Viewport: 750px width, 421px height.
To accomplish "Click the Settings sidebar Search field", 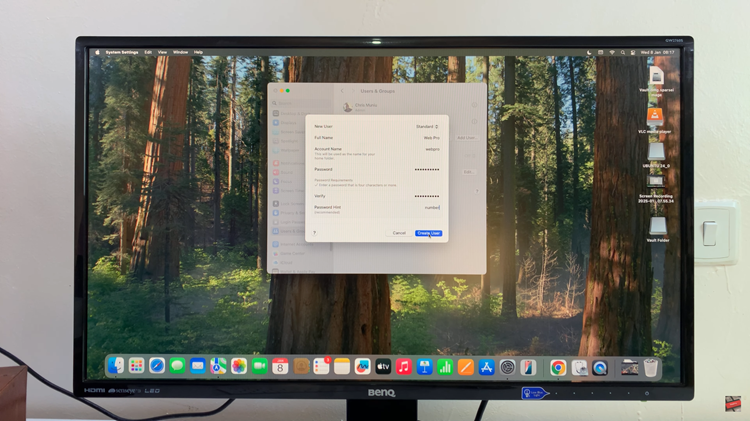I will (301, 103).
